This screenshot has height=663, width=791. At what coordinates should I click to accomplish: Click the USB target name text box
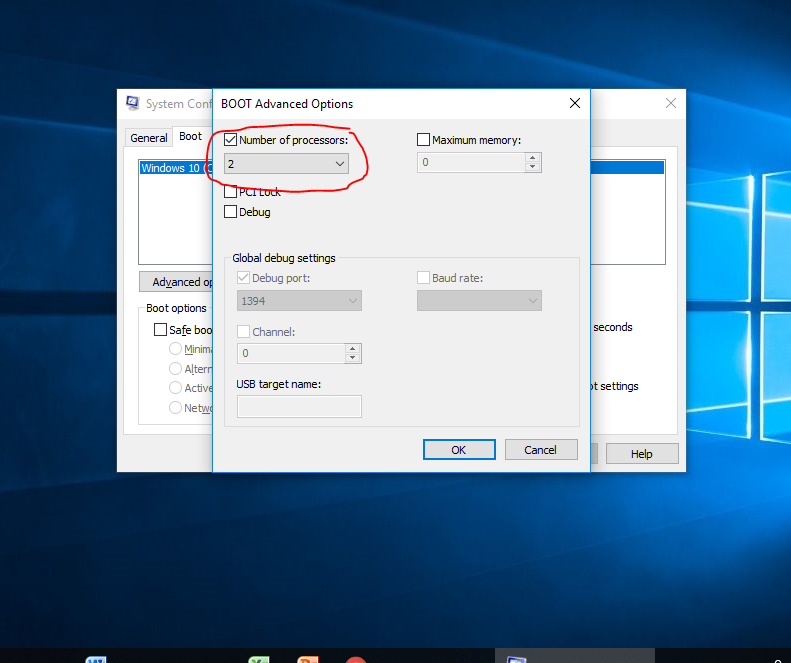tap(299, 406)
